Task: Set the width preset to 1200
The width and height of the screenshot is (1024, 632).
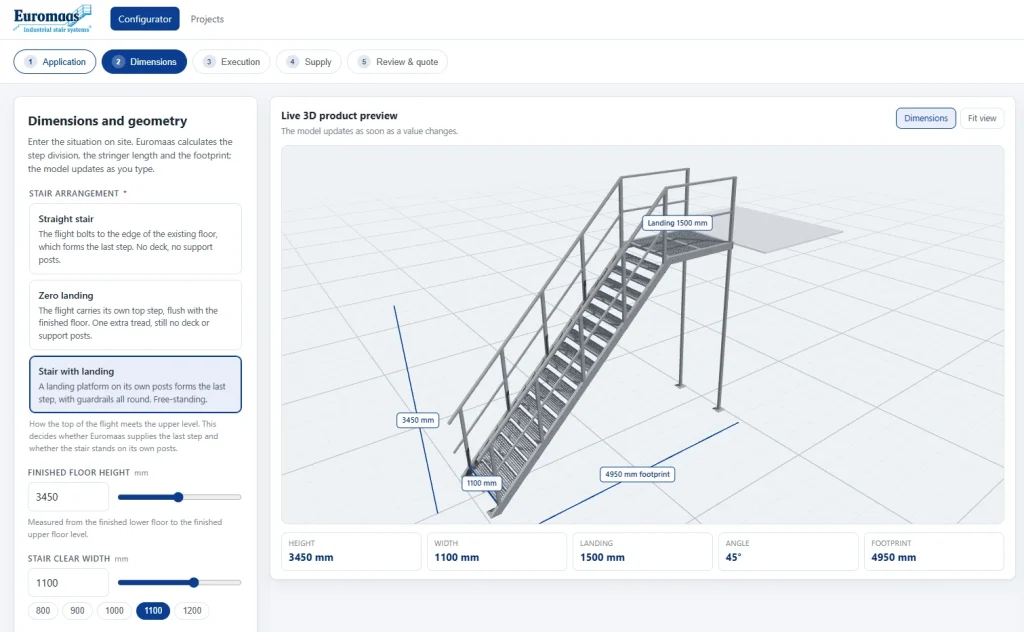Action: 192,610
